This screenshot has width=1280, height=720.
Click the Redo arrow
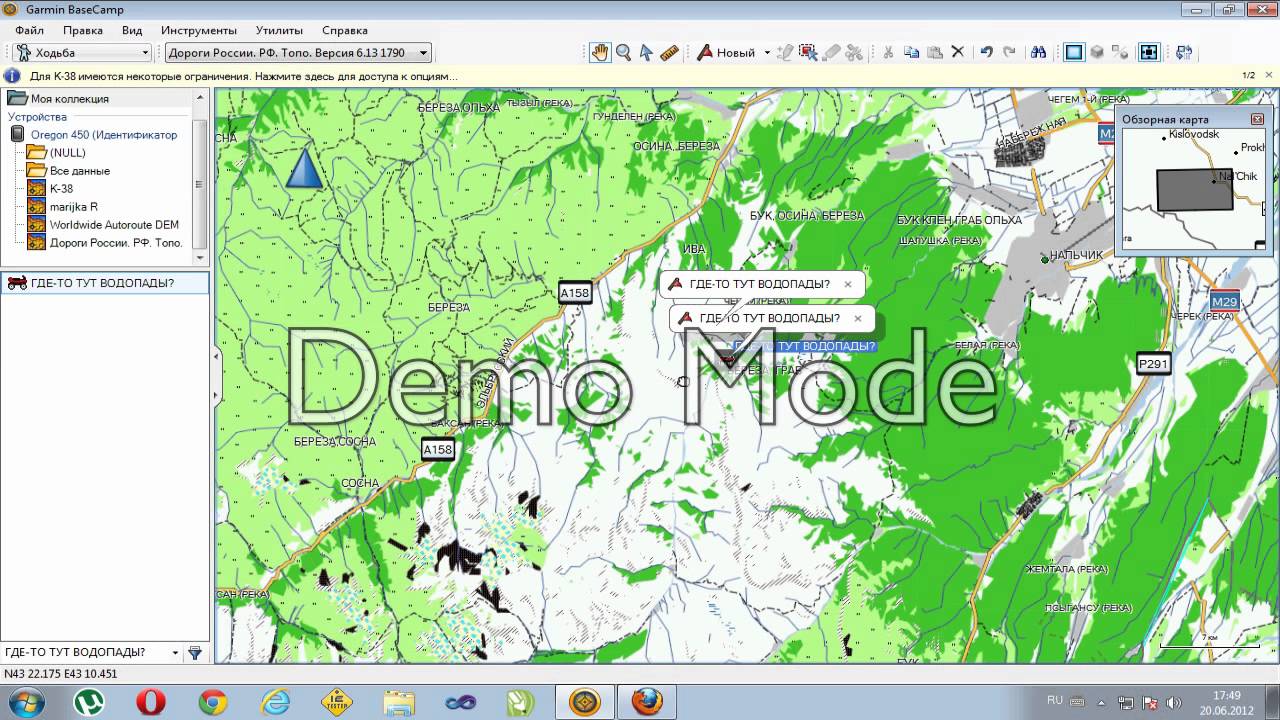(x=1009, y=52)
